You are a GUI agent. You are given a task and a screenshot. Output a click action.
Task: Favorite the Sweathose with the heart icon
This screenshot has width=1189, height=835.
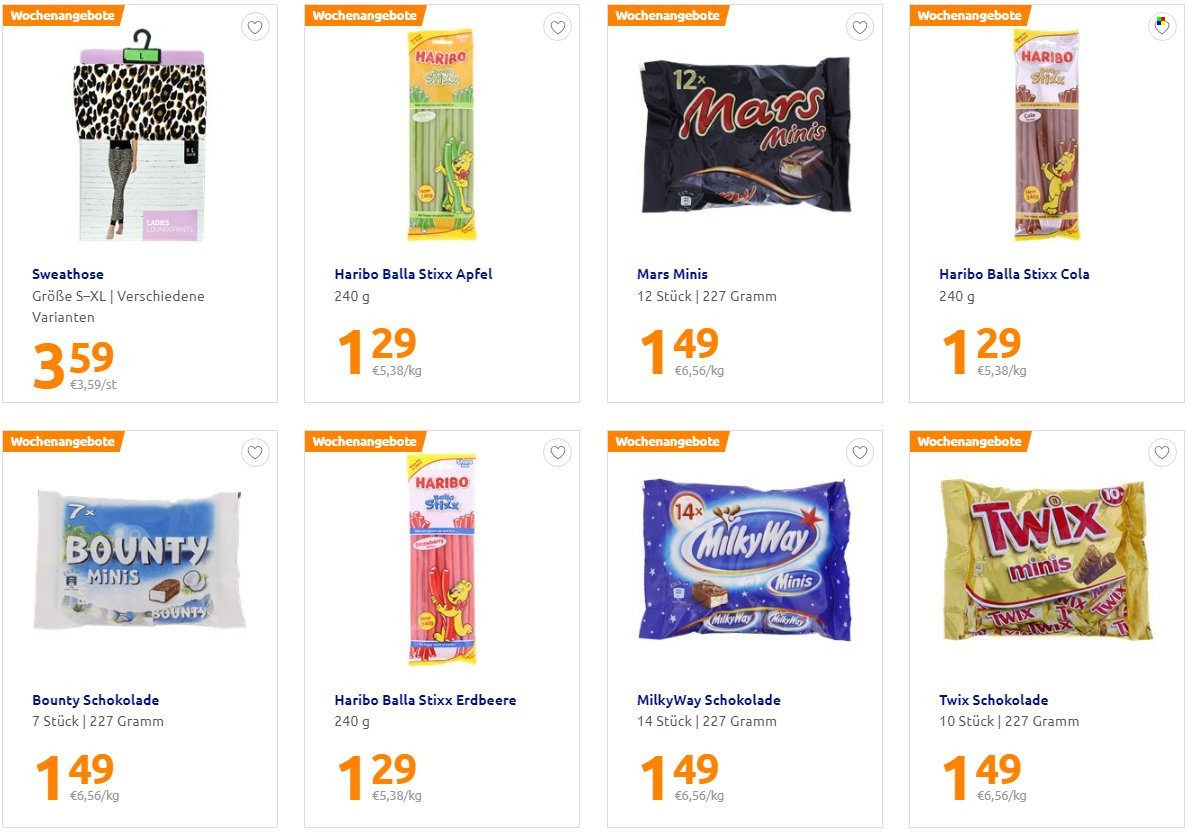[x=255, y=27]
